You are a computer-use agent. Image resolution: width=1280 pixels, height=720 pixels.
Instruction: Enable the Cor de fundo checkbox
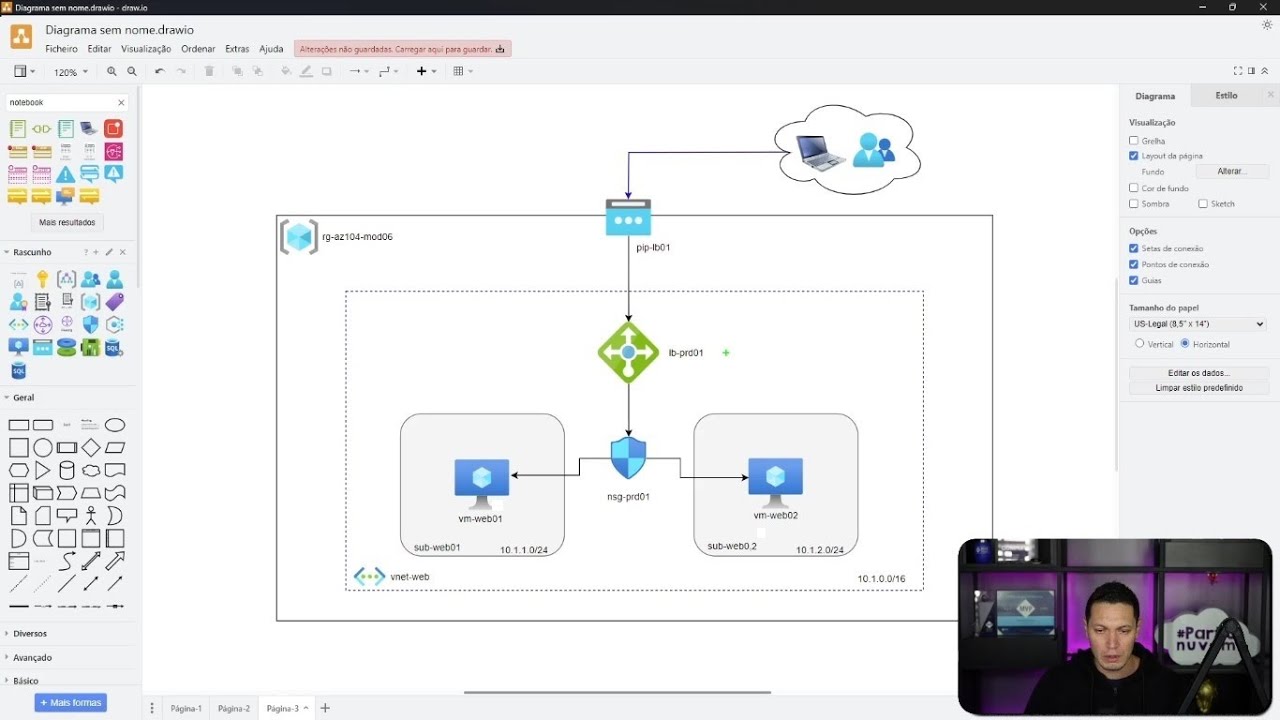[x=1133, y=188]
